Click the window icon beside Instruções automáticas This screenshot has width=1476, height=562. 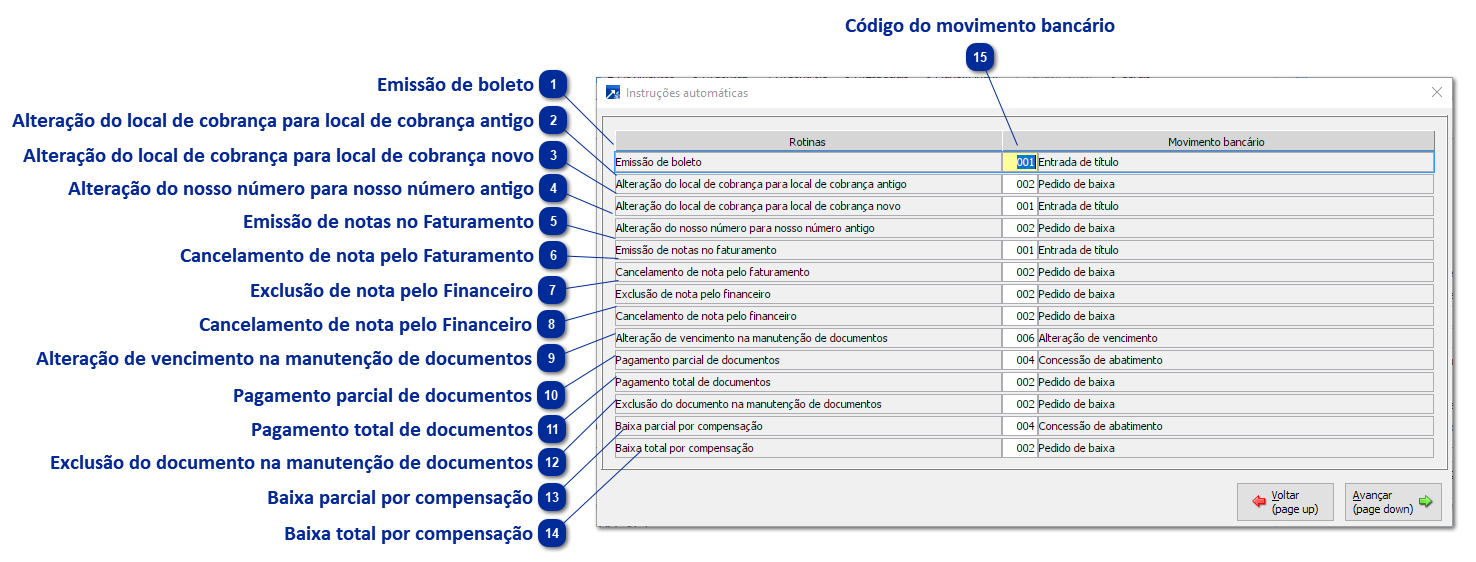pyautogui.click(x=613, y=93)
